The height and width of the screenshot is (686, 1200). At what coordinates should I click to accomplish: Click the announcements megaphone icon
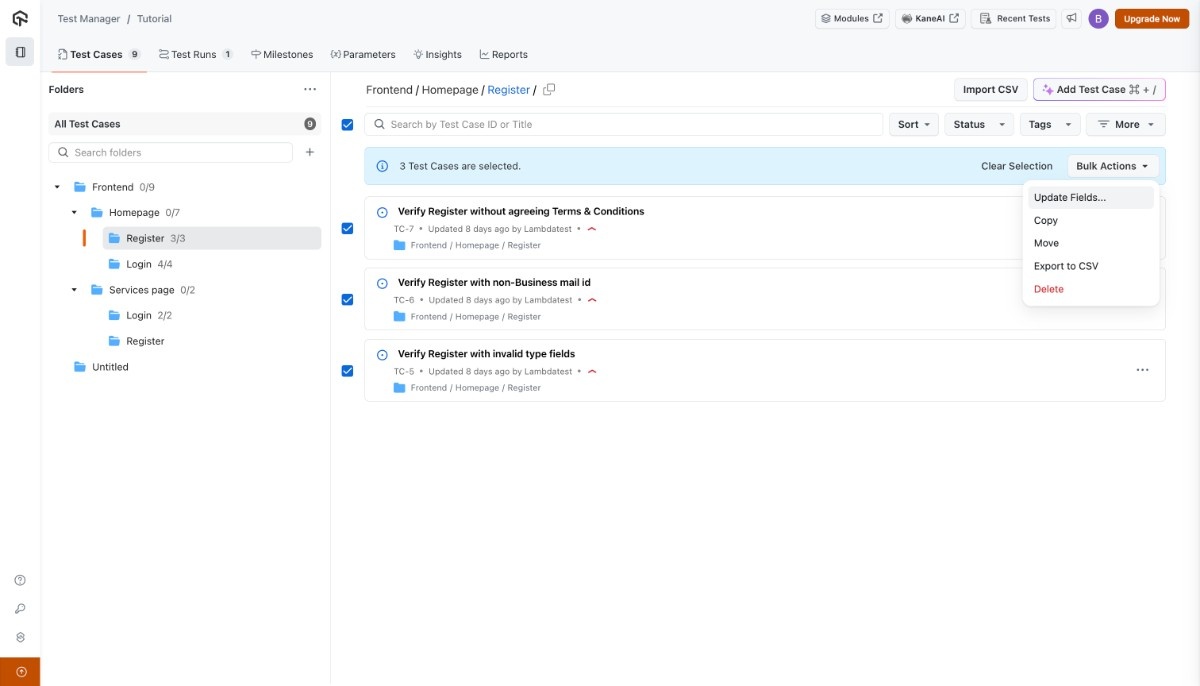tap(1072, 19)
